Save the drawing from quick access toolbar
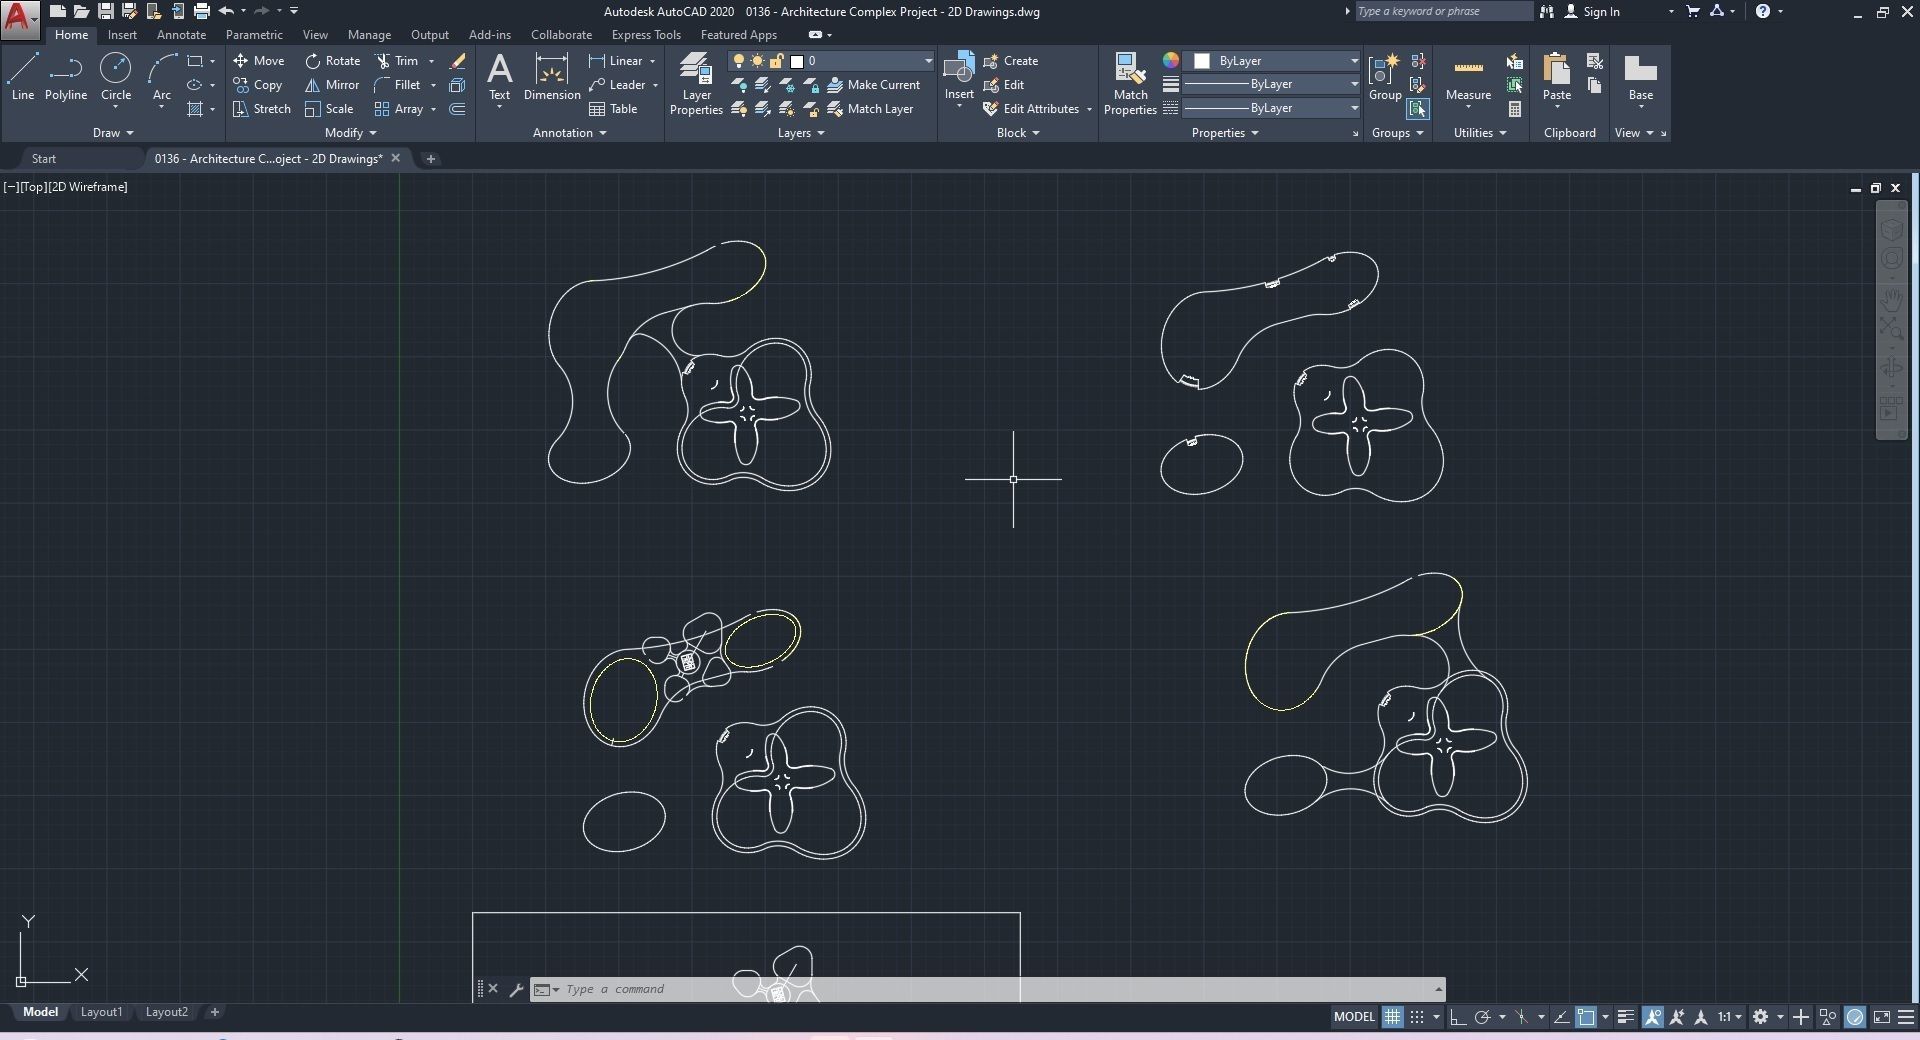Screen dimensions: 1920x1040 [105, 12]
